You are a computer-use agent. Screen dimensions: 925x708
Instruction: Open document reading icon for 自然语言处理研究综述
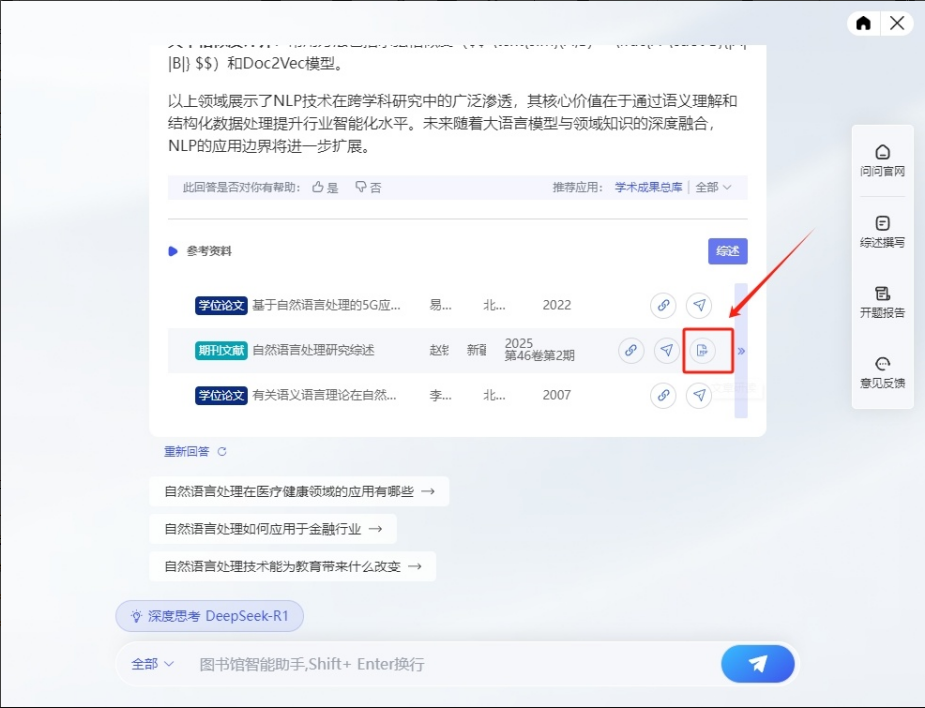click(702, 350)
